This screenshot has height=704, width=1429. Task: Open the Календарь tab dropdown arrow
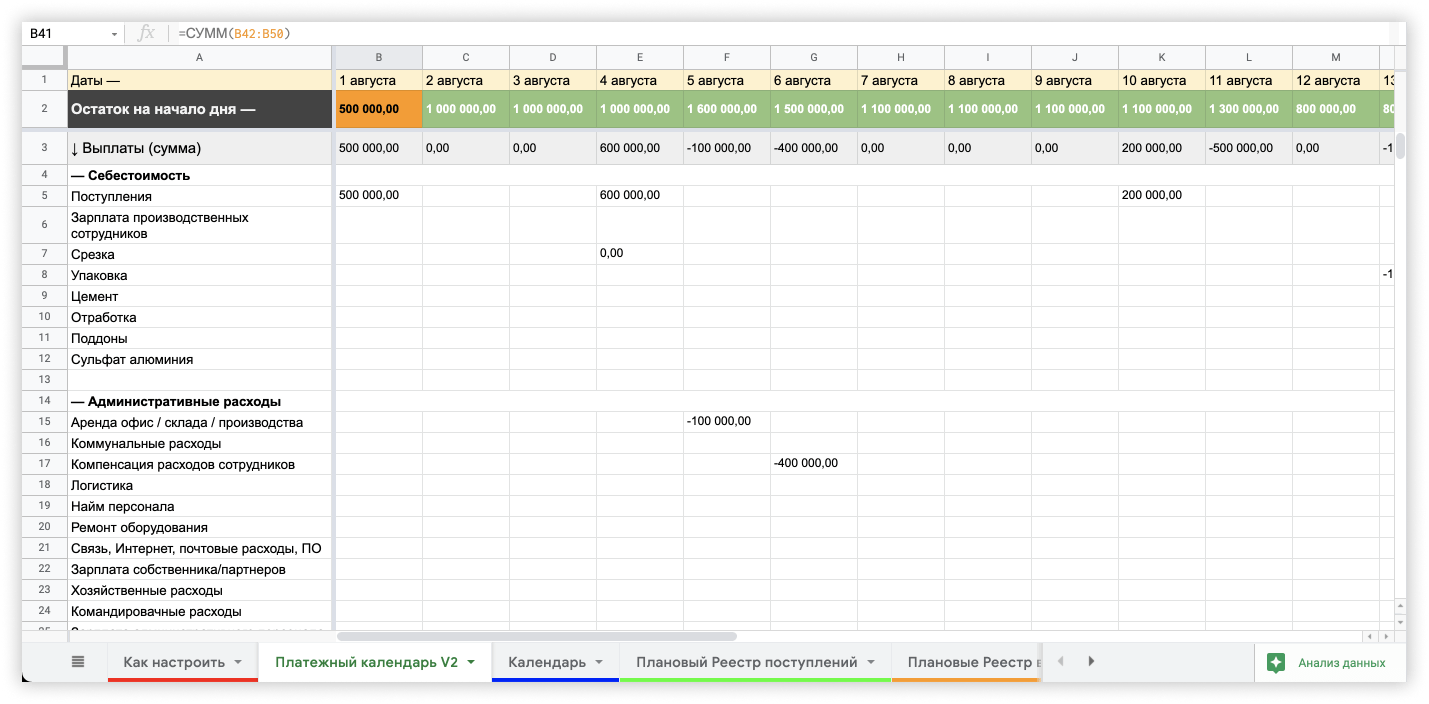599,662
